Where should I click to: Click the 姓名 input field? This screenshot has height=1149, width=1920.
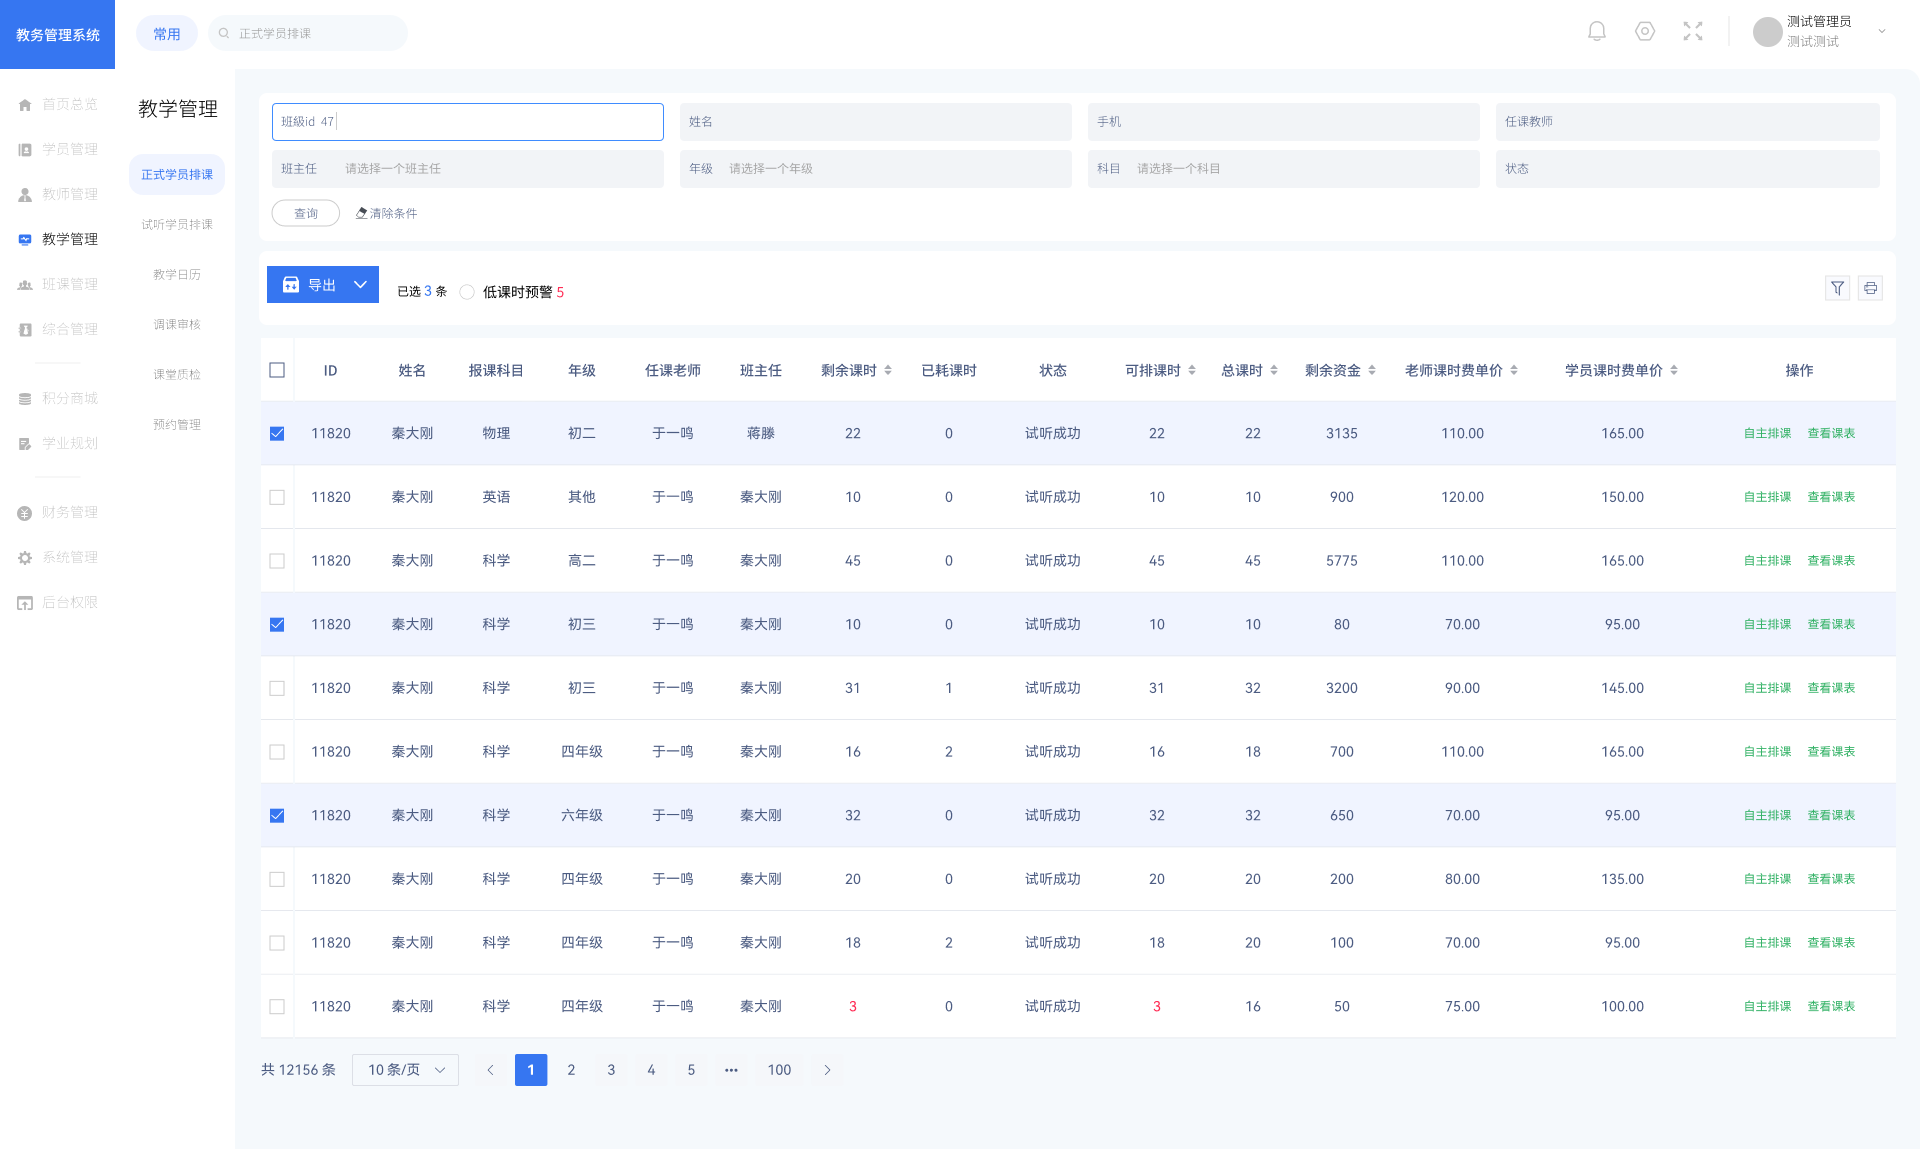click(875, 121)
